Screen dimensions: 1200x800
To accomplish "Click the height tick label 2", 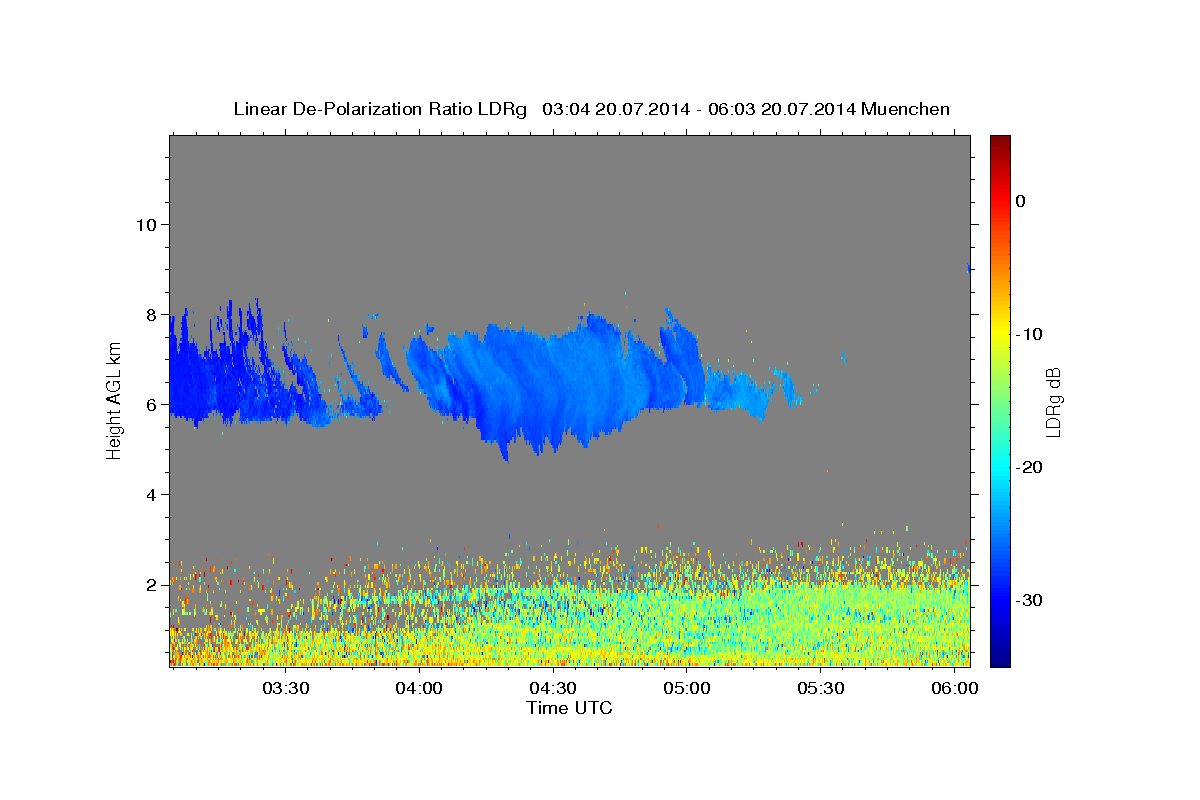I will (152, 585).
